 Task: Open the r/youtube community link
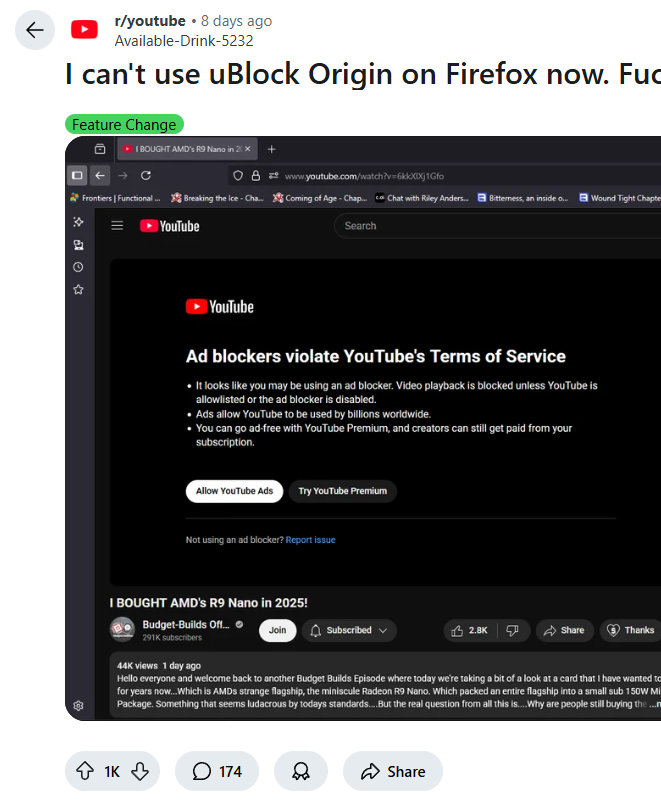pos(150,21)
